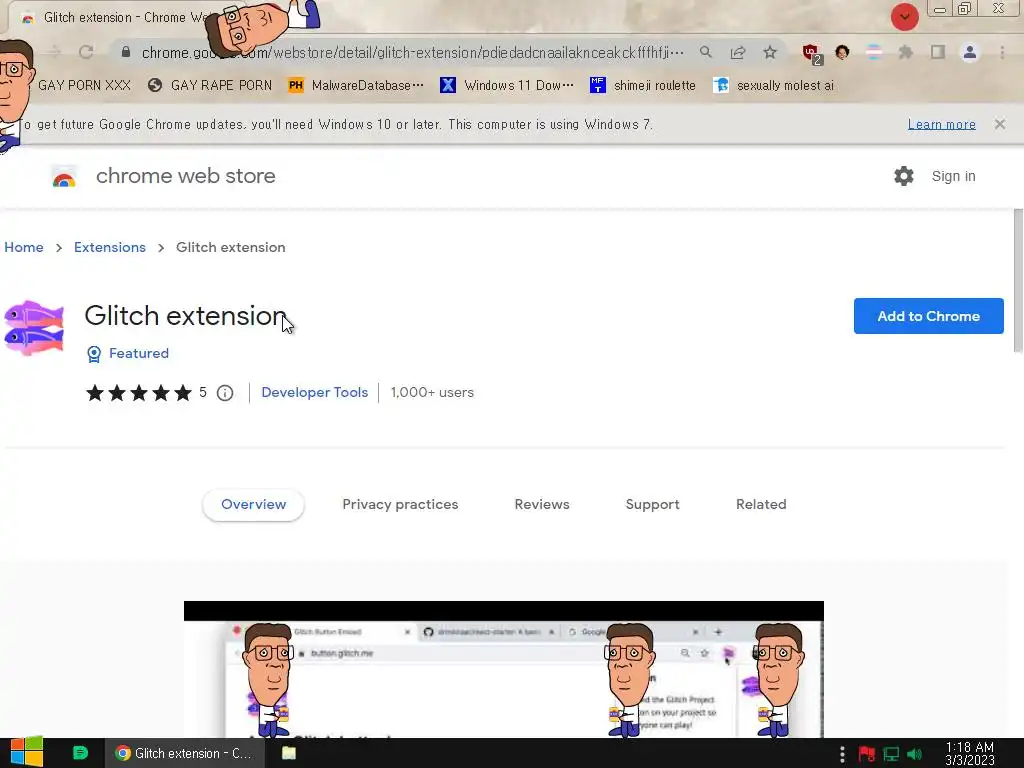1024x768 pixels.
Task: Switch to Reviews tab
Action: (542, 504)
